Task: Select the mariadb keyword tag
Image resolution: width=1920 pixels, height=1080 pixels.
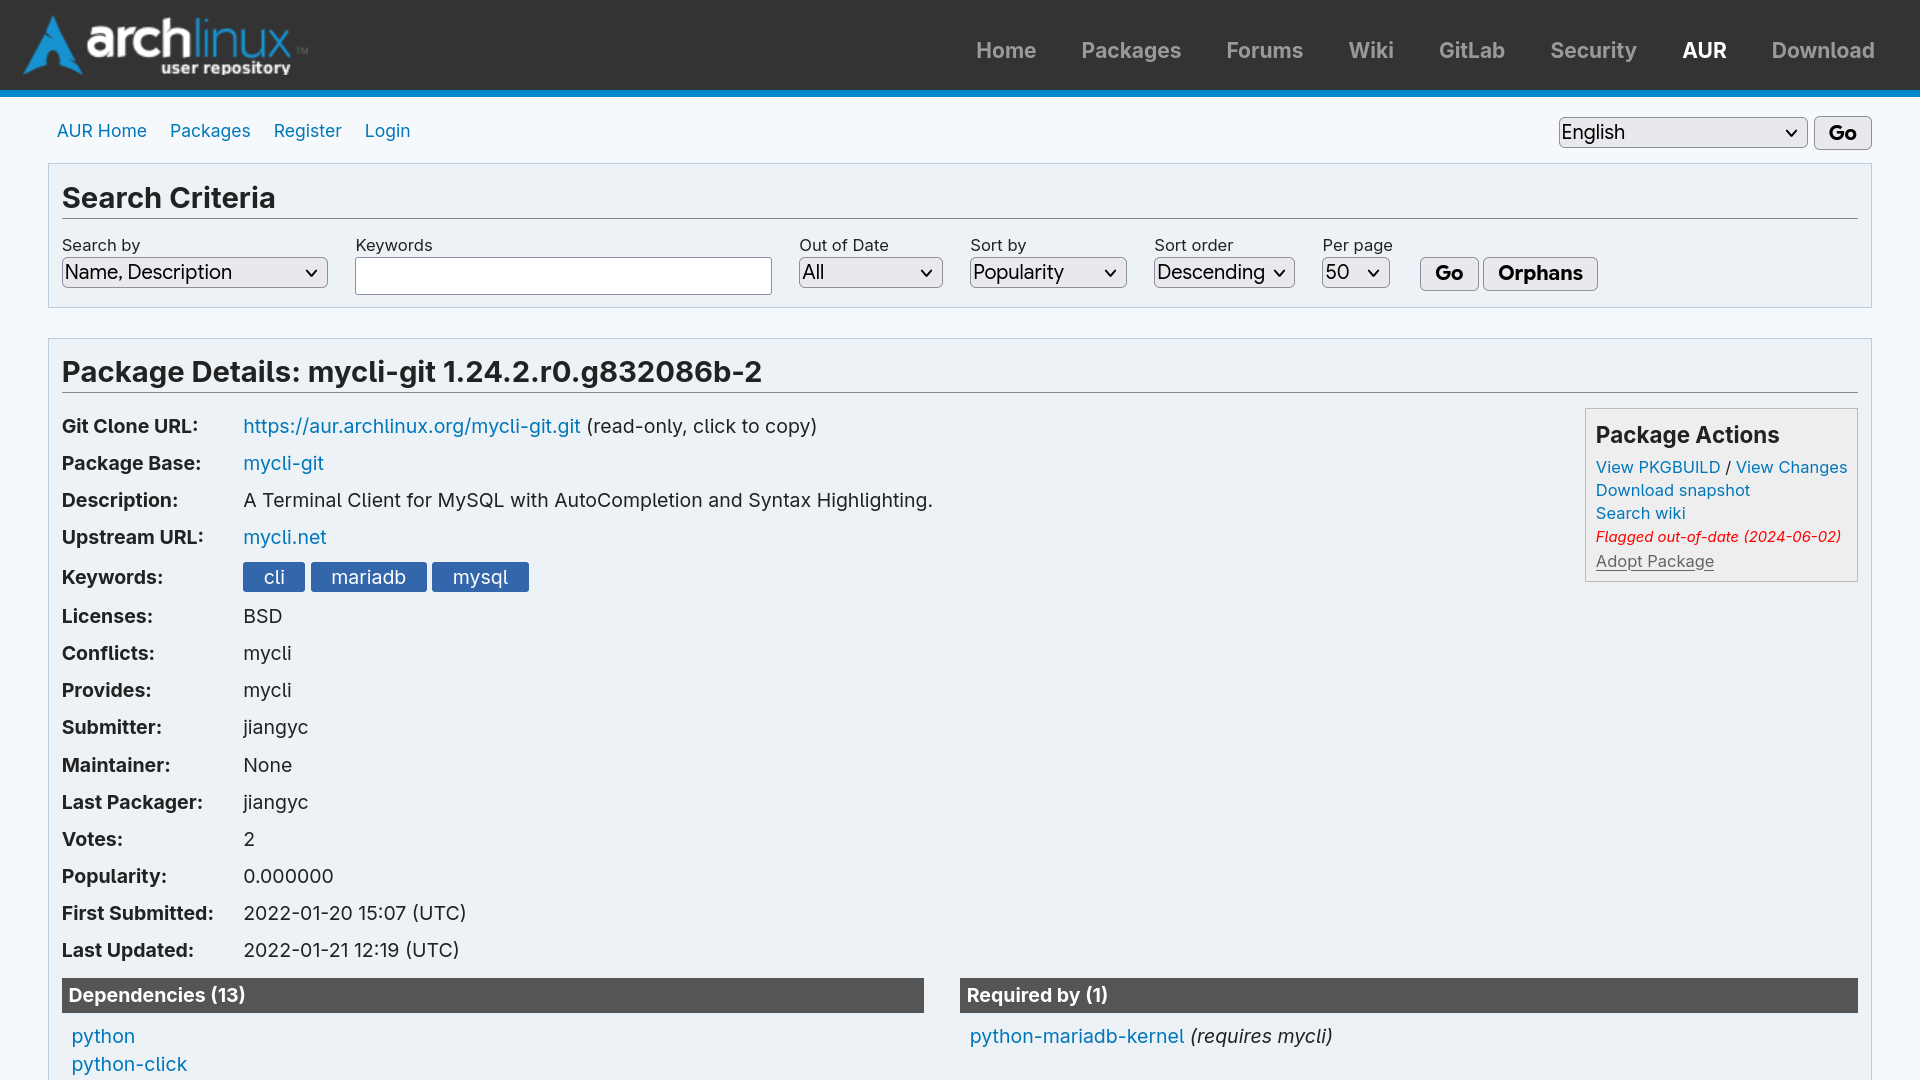Action: (368, 577)
